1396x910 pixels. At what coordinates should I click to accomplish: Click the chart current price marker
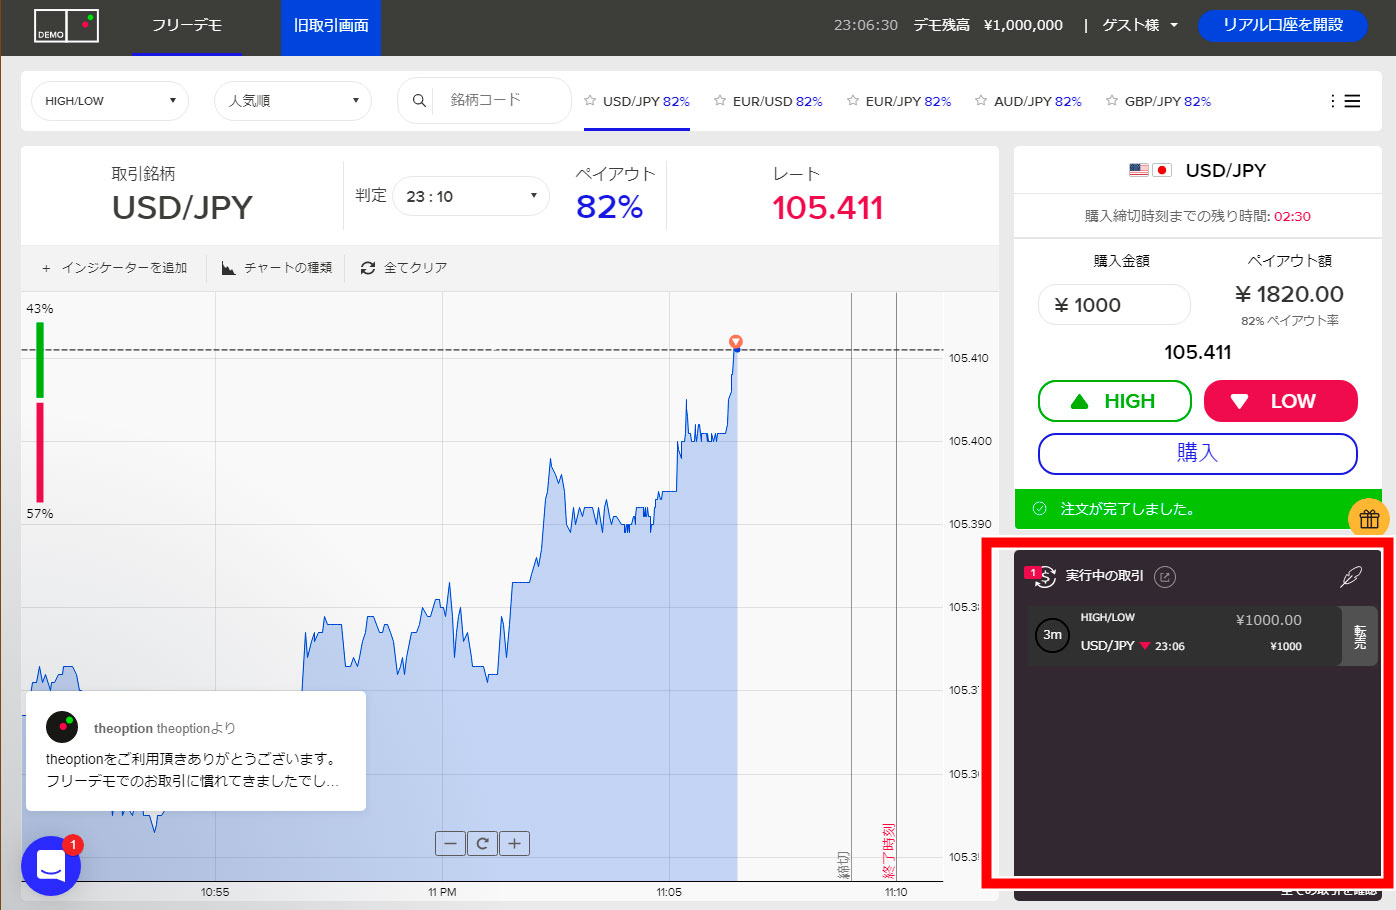(x=736, y=342)
